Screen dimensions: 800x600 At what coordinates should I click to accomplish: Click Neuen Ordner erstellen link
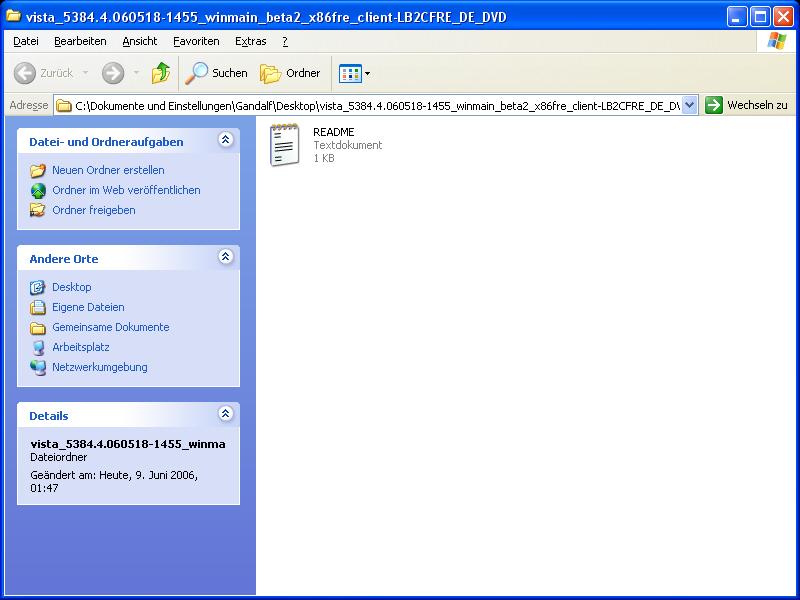click(x=108, y=170)
